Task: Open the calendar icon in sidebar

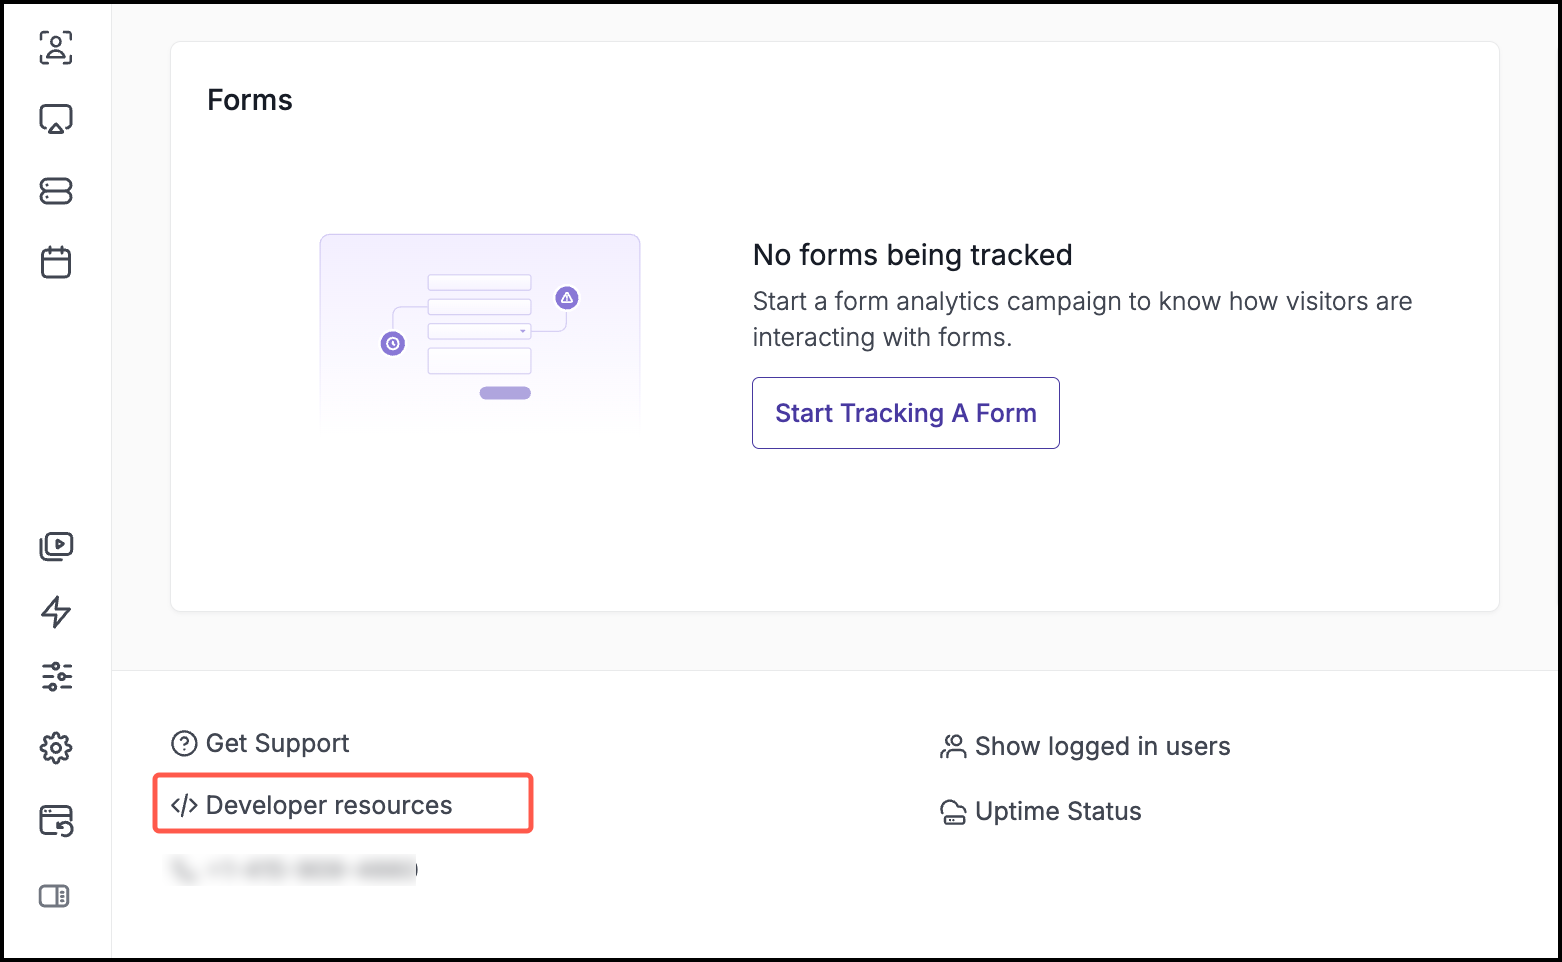Action: [x=56, y=262]
